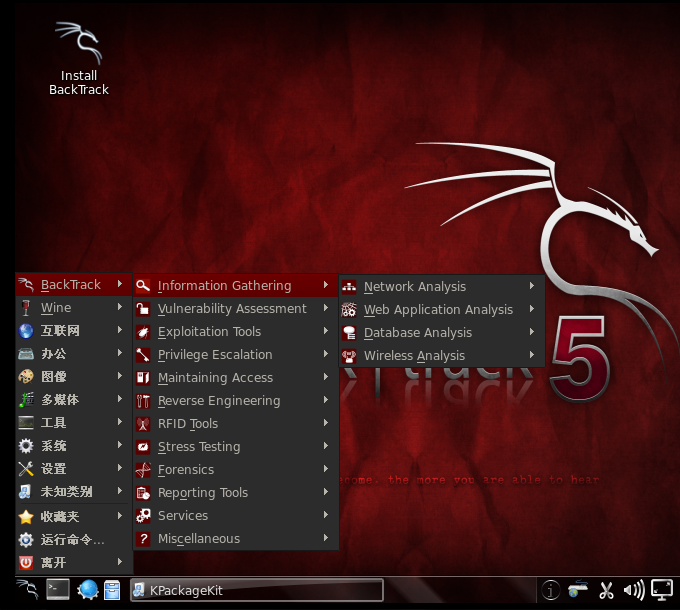Open the 互联网 menu entry
The height and width of the screenshot is (610, 680).
[73, 331]
